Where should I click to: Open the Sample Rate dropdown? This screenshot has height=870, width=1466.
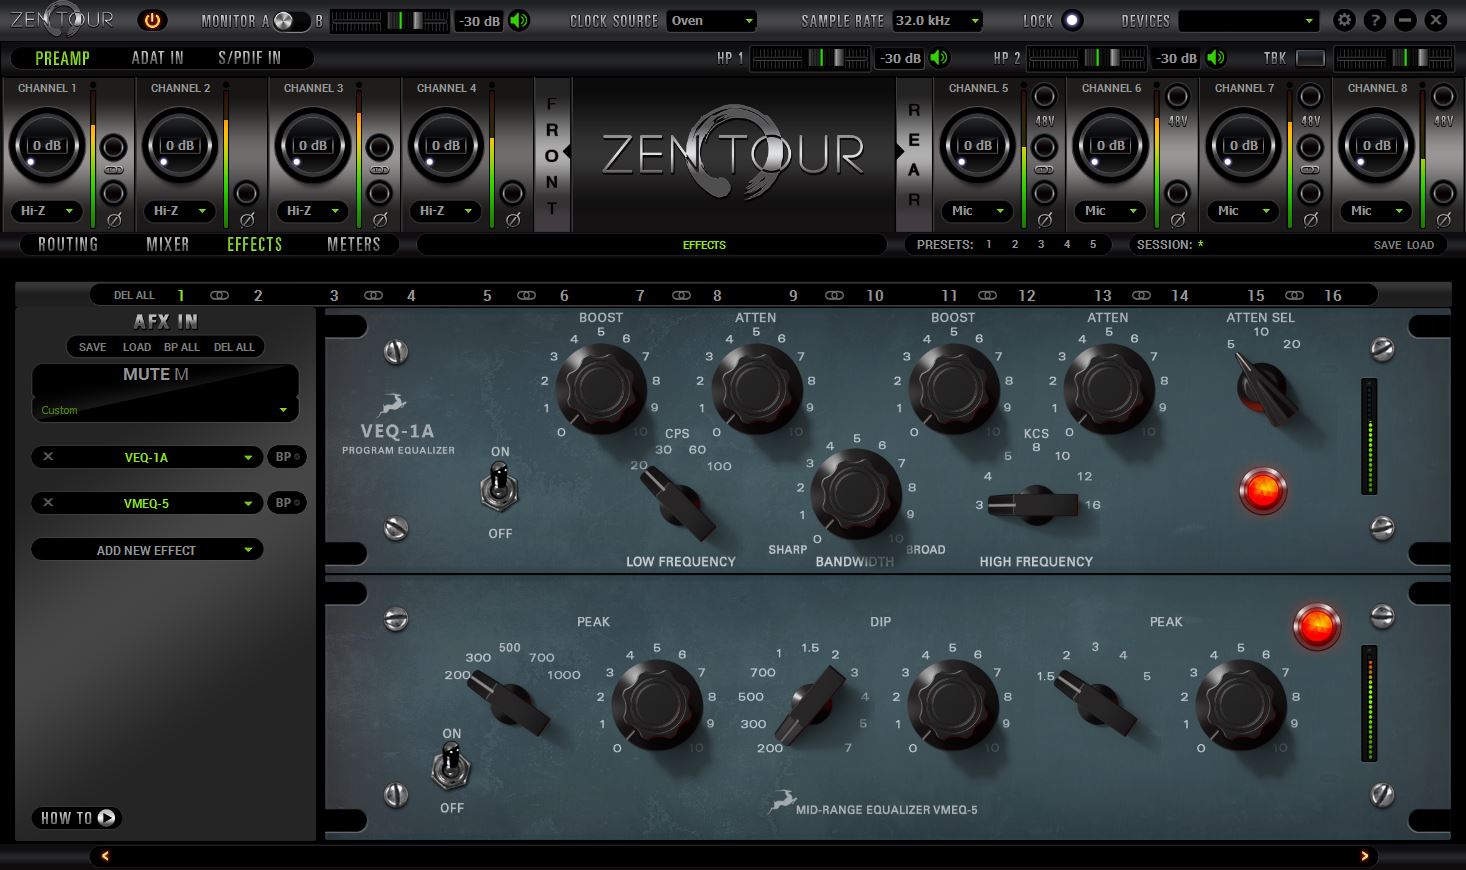point(937,20)
